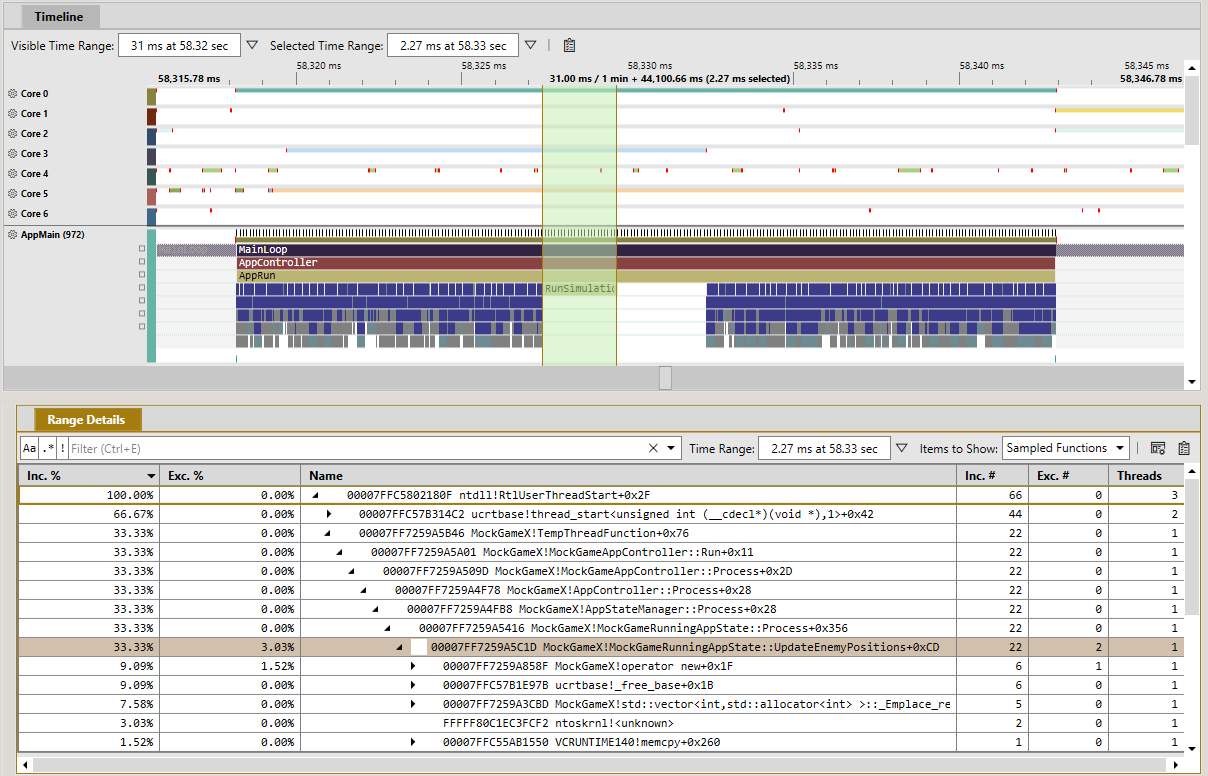Click the Filter (Ctrl+E) input box

pos(356,449)
